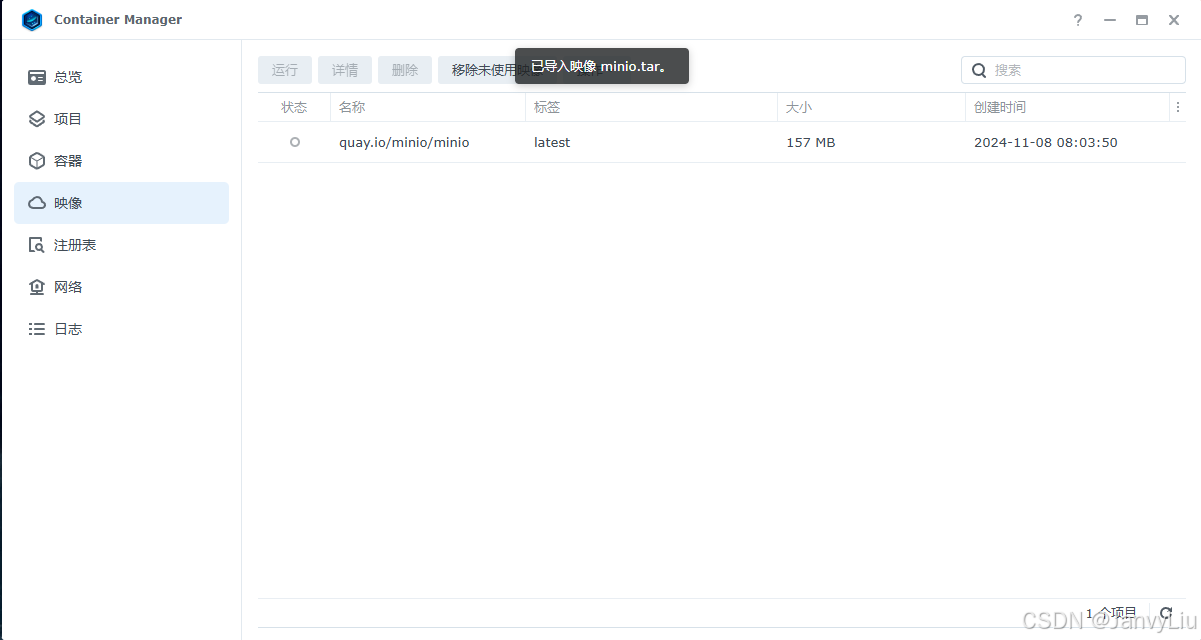The width and height of the screenshot is (1201, 640).
Task: Click the status circle of minio image
Action: pos(295,142)
